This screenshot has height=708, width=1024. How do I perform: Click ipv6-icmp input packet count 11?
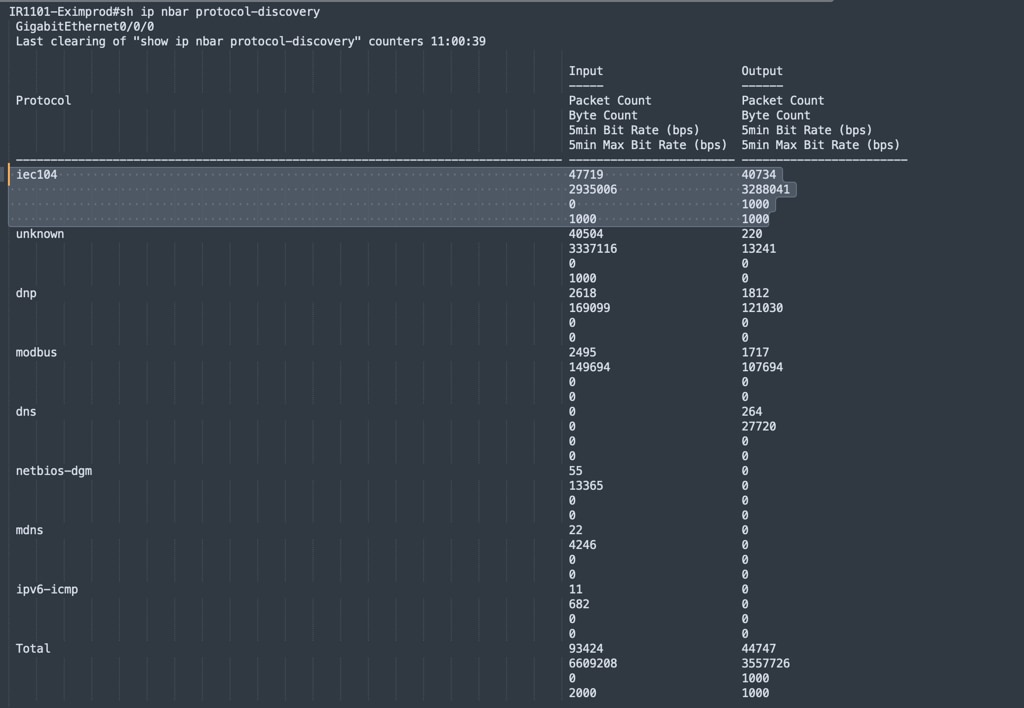pos(575,590)
